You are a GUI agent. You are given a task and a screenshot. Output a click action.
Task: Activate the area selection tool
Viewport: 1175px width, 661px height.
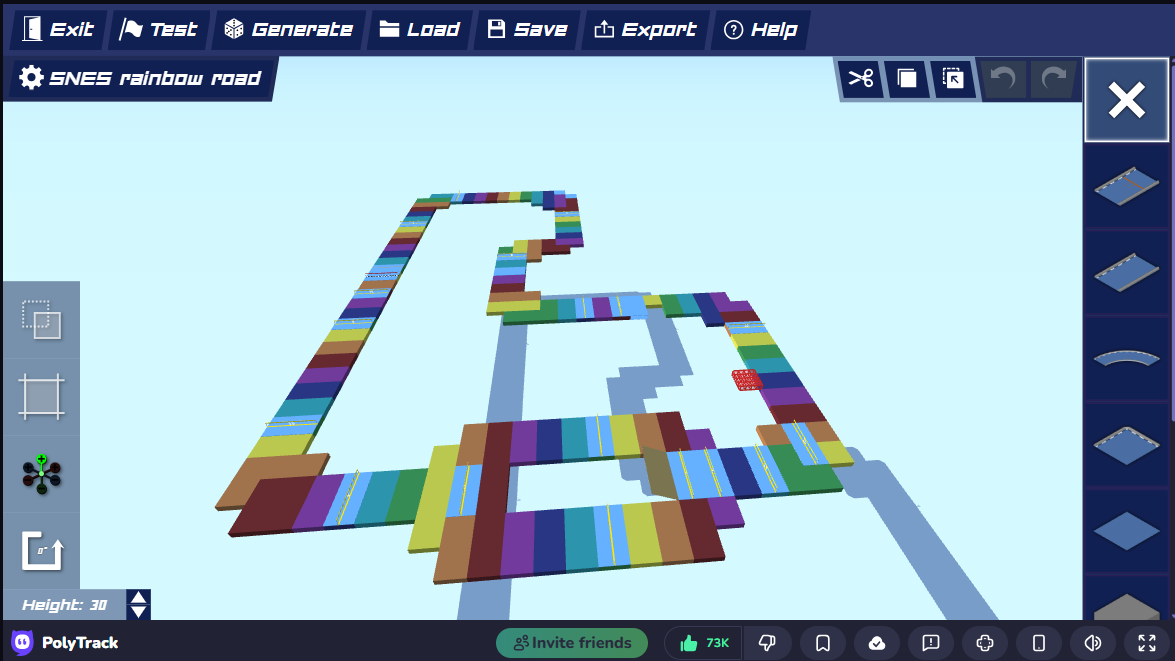tap(41, 320)
